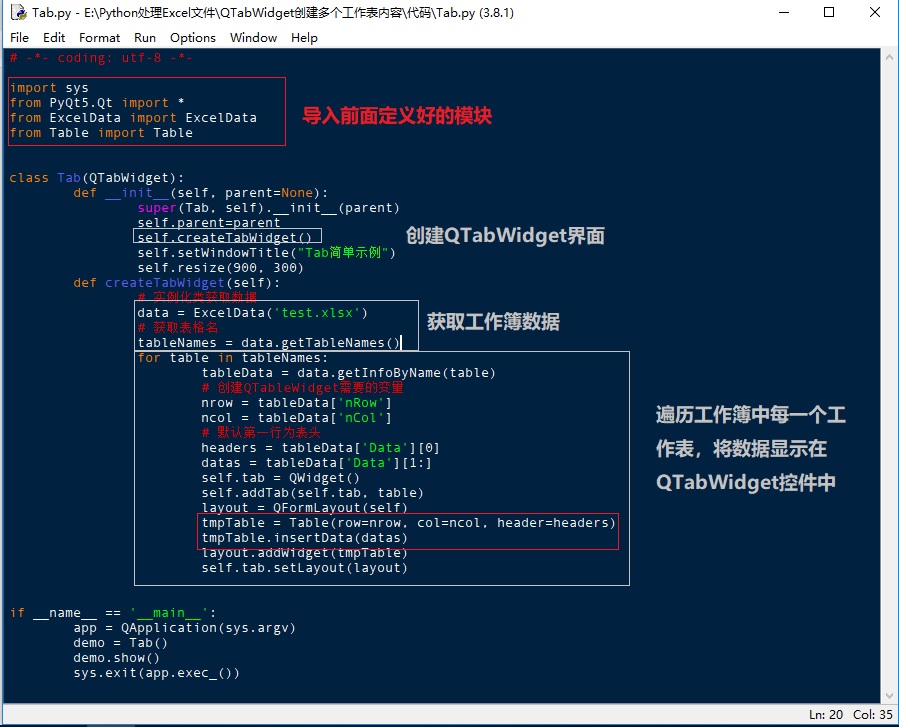The image size is (899, 727).
Task: Click the IDLE file icon in title bar
Action: [x=17, y=13]
